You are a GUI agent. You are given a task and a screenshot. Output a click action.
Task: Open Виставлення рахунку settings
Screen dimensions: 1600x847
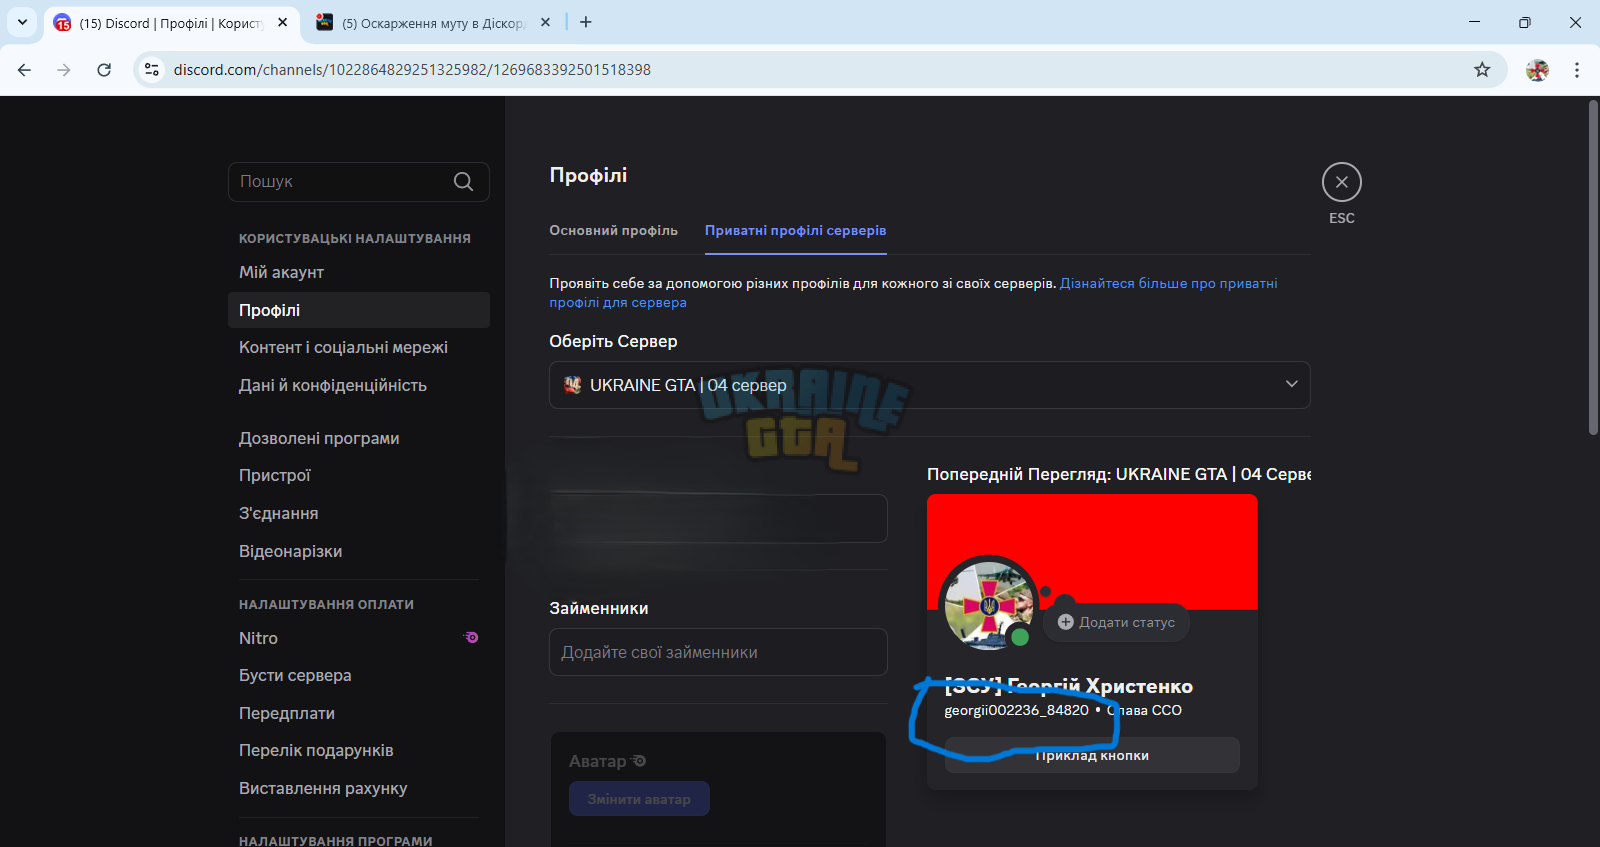pyautogui.click(x=359, y=788)
